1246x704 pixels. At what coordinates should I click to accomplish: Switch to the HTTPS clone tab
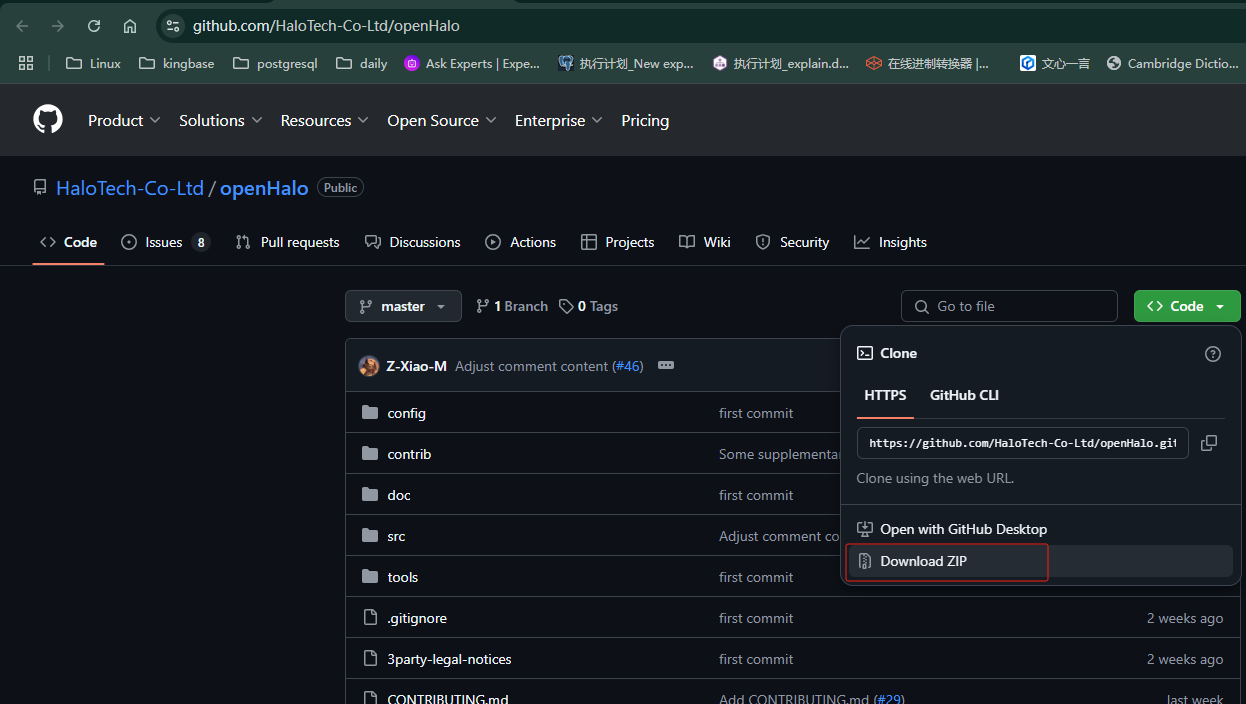click(x=885, y=395)
